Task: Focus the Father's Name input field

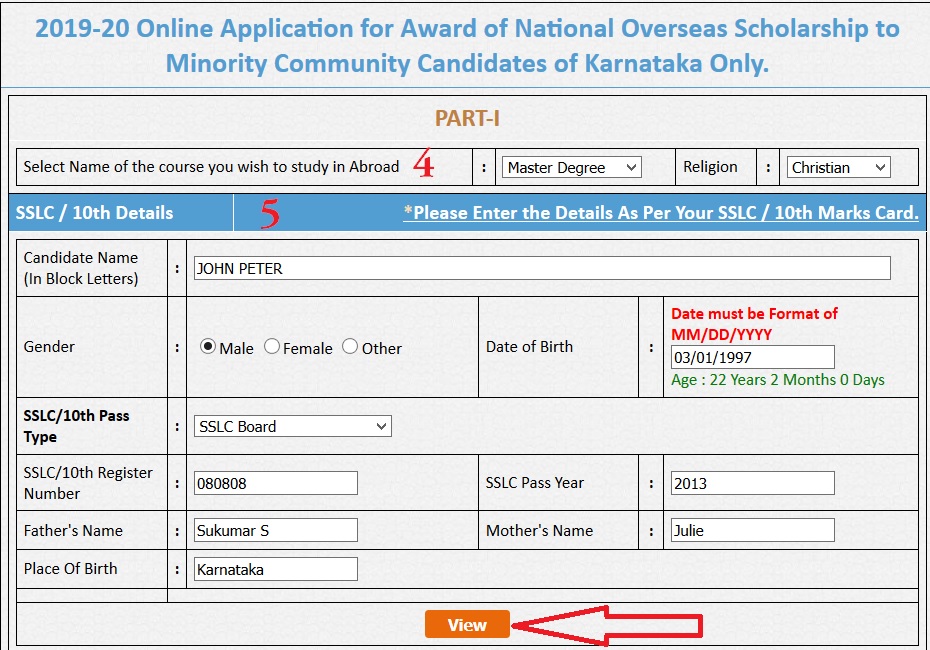Action: click(x=276, y=530)
